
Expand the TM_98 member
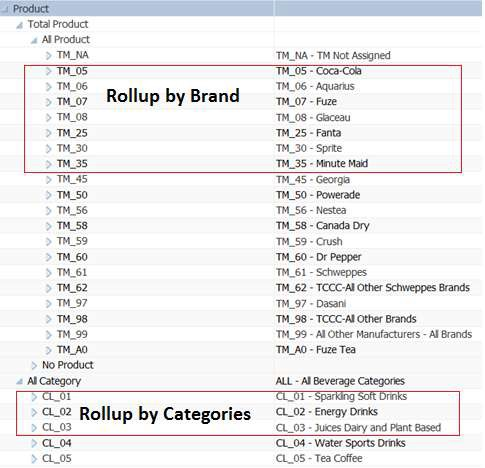tap(49, 319)
